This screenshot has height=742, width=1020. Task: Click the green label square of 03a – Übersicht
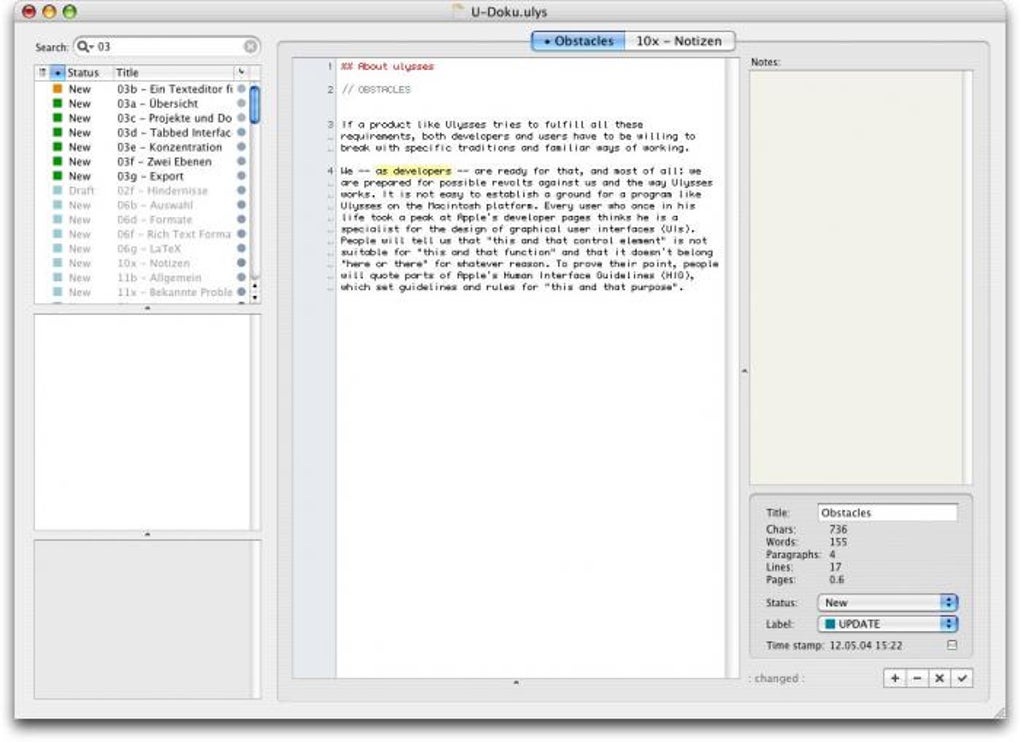click(x=57, y=103)
